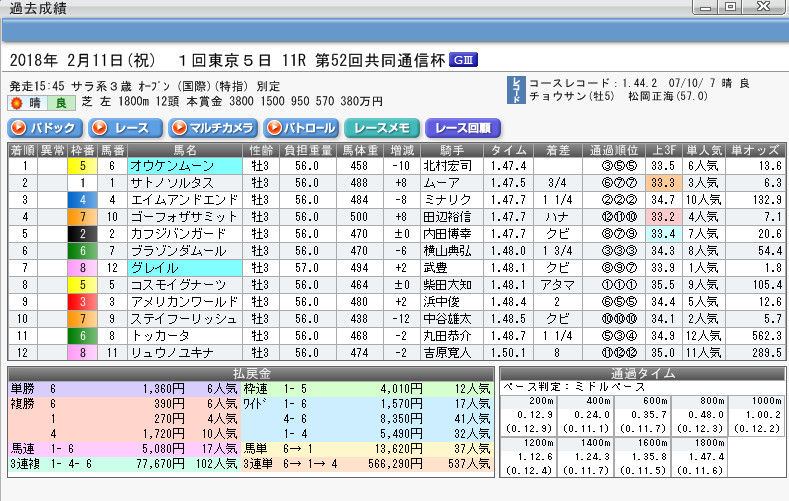
Task: Play the パドック paddock video
Action: click(45, 128)
